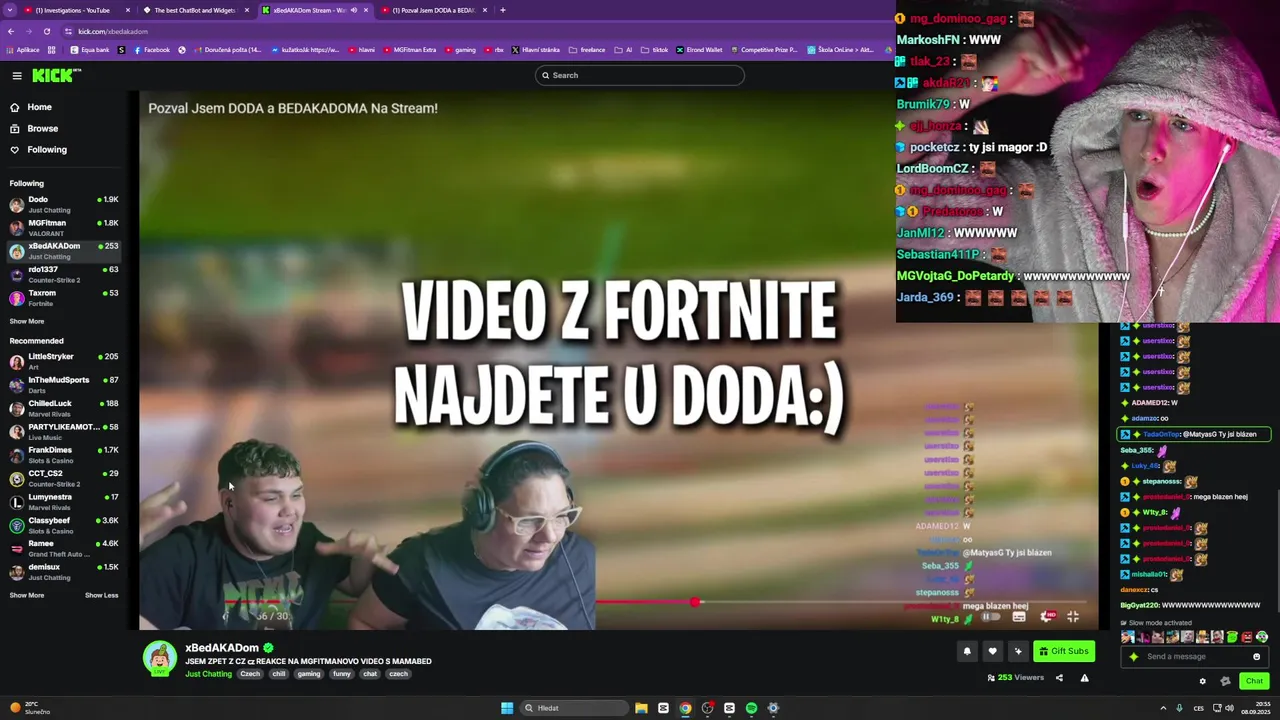Switch to the Pozval Jsem DODA YouTube tab
The height and width of the screenshot is (720, 1280).
434,10
